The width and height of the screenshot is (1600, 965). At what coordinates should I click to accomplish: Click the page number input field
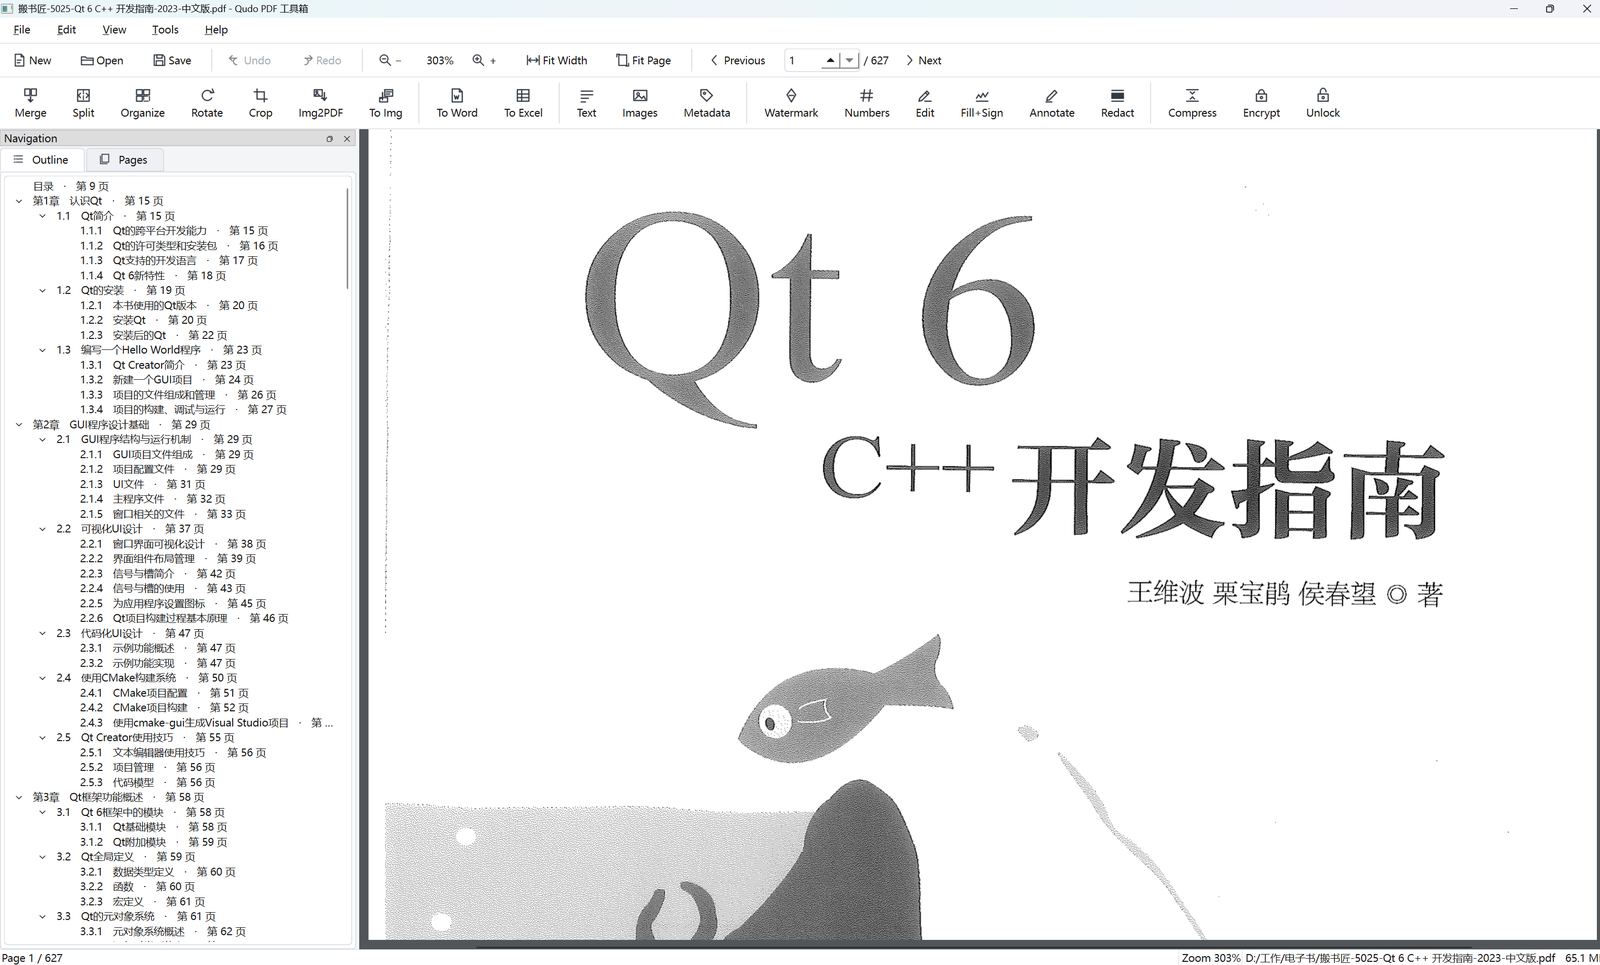[803, 60]
